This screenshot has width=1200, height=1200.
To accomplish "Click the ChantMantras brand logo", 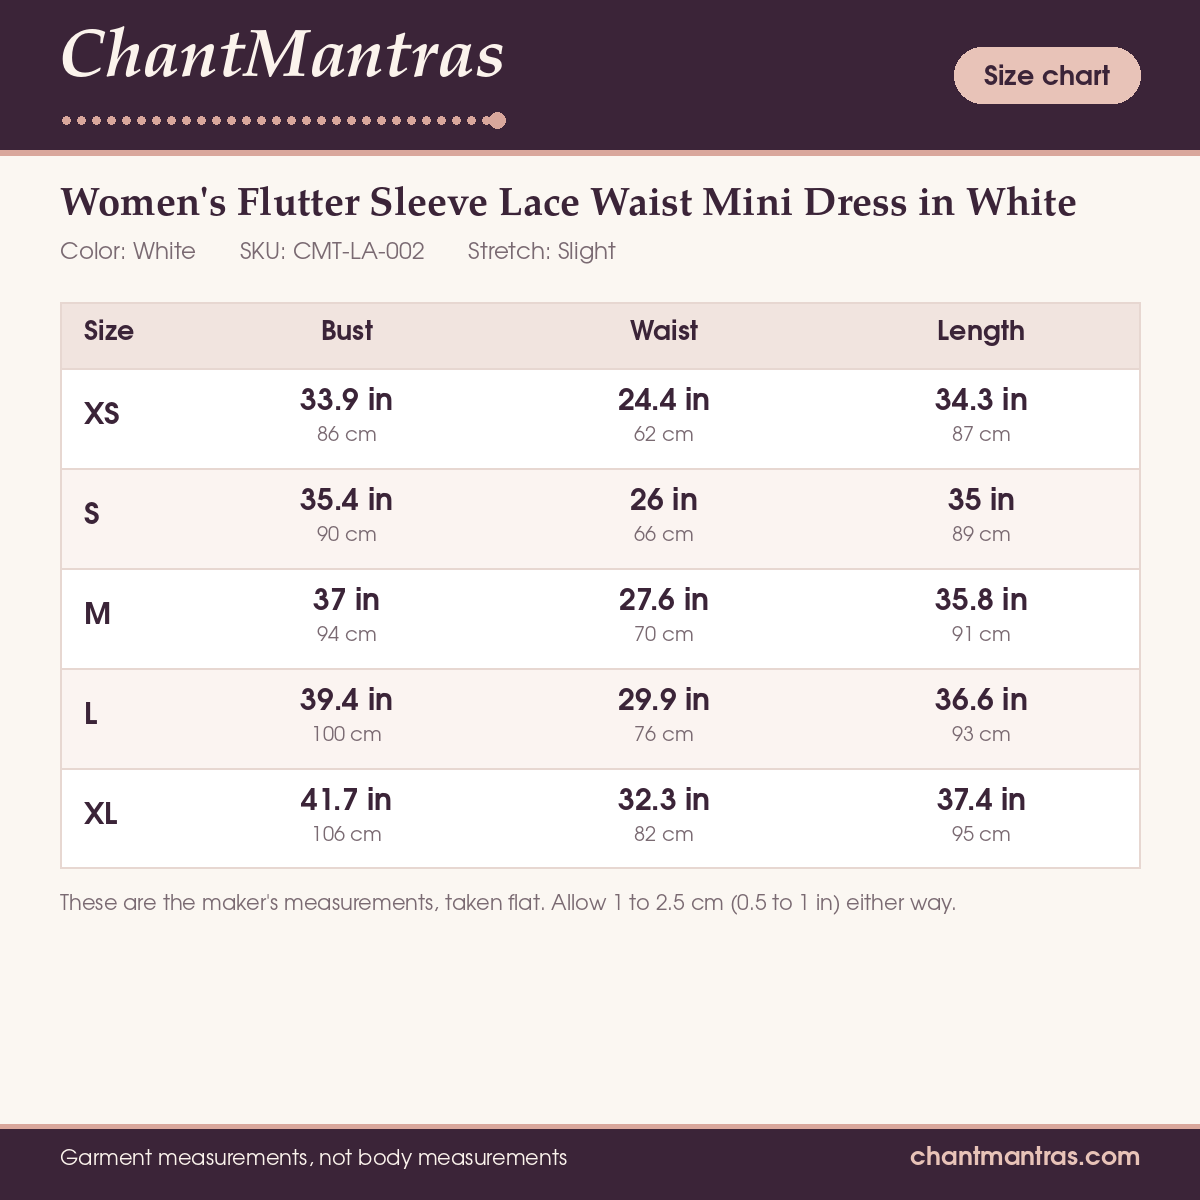I will click(x=283, y=54).
